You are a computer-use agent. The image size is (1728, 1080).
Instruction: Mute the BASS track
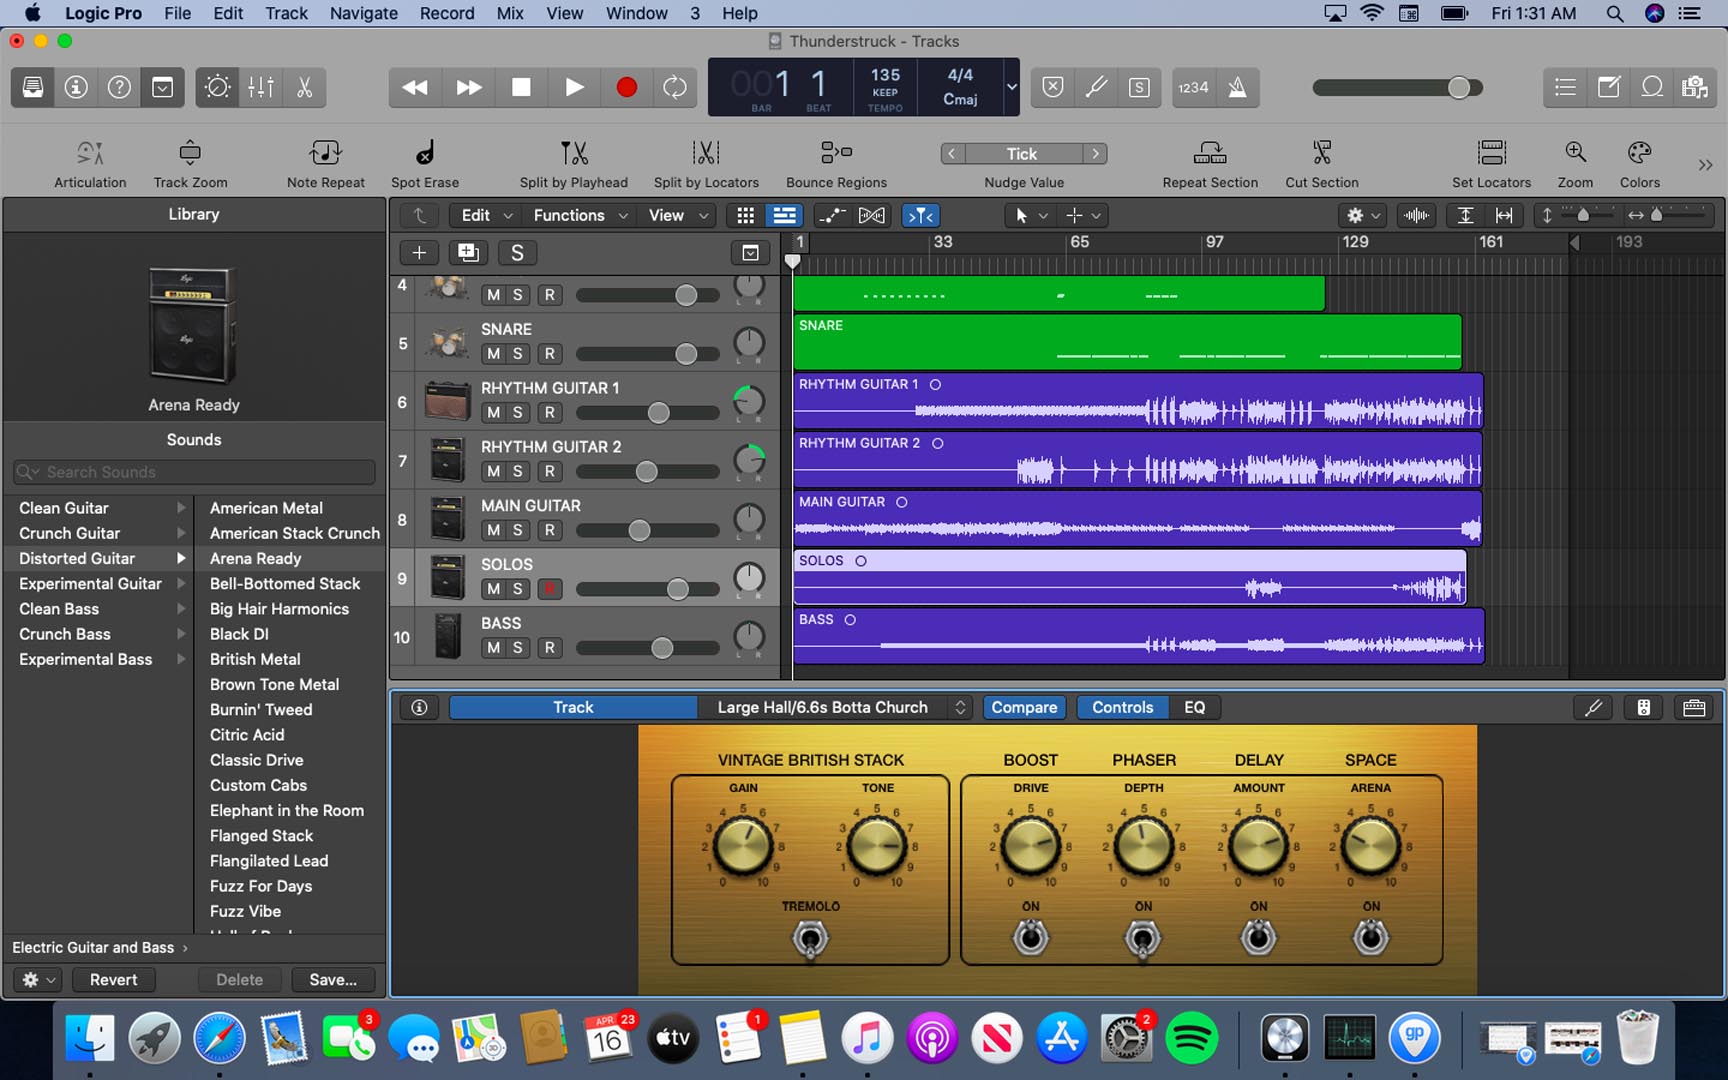tap(493, 648)
